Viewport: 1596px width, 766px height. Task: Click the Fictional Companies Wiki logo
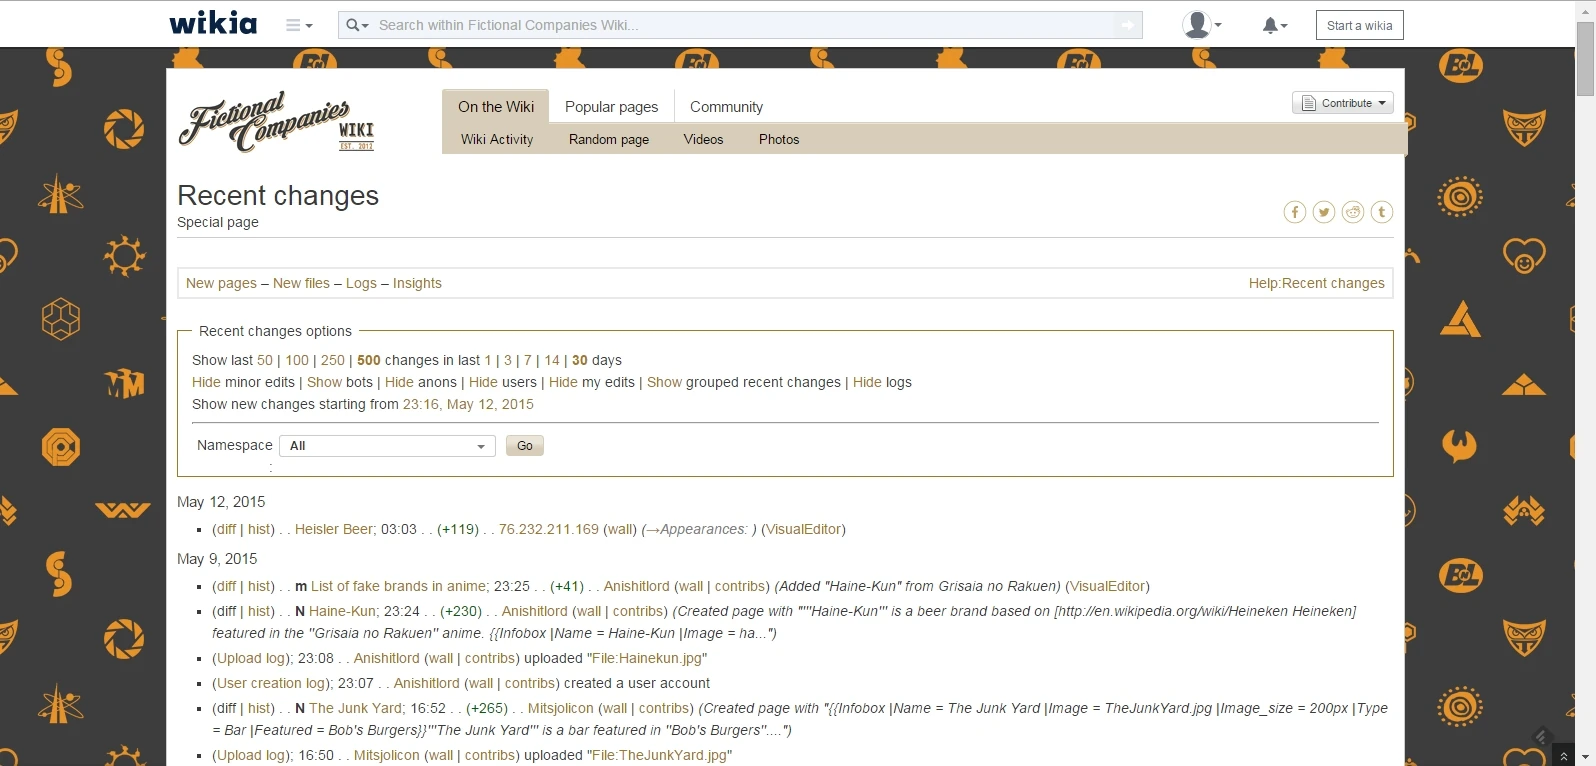click(x=277, y=122)
